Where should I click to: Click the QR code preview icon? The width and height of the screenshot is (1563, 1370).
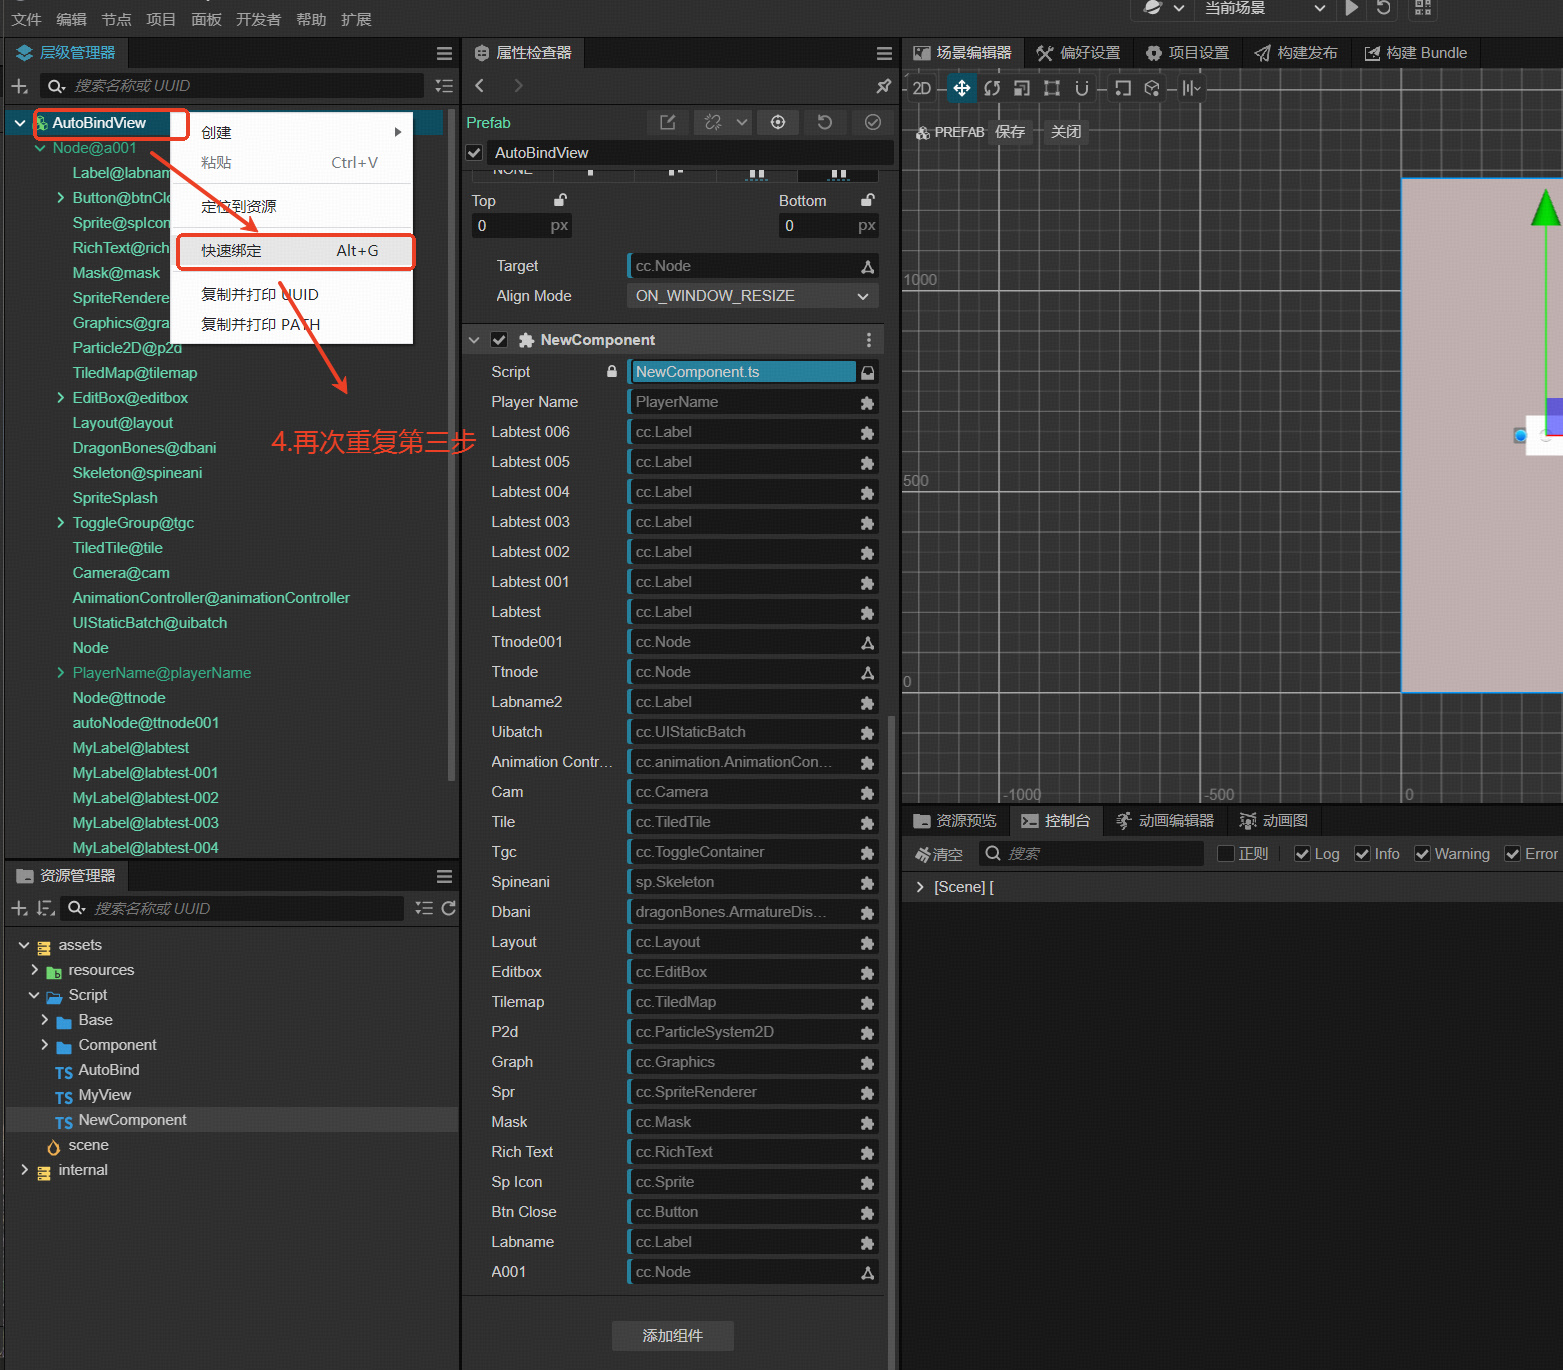(1422, 9)
